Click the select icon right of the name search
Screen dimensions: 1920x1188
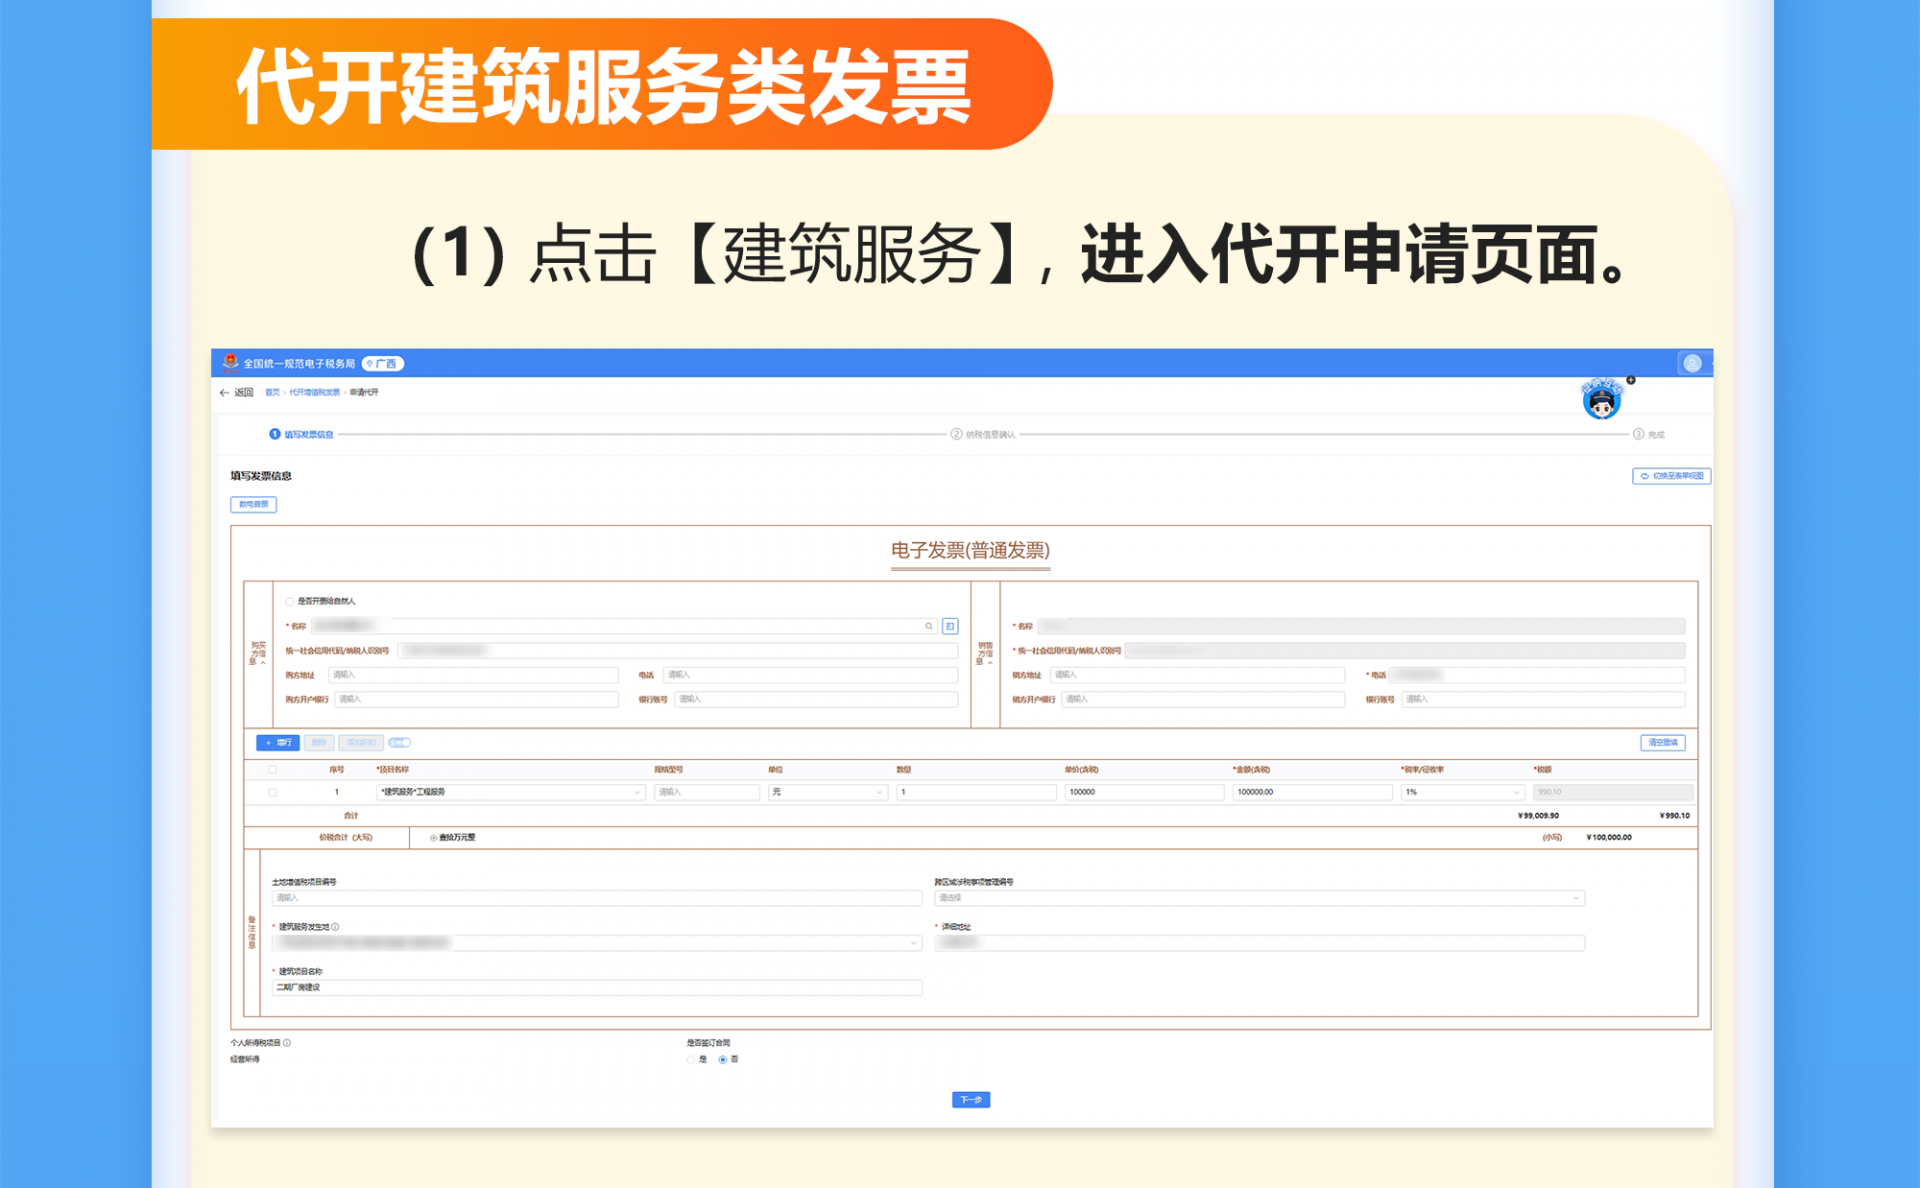click(x=948, y=626)
